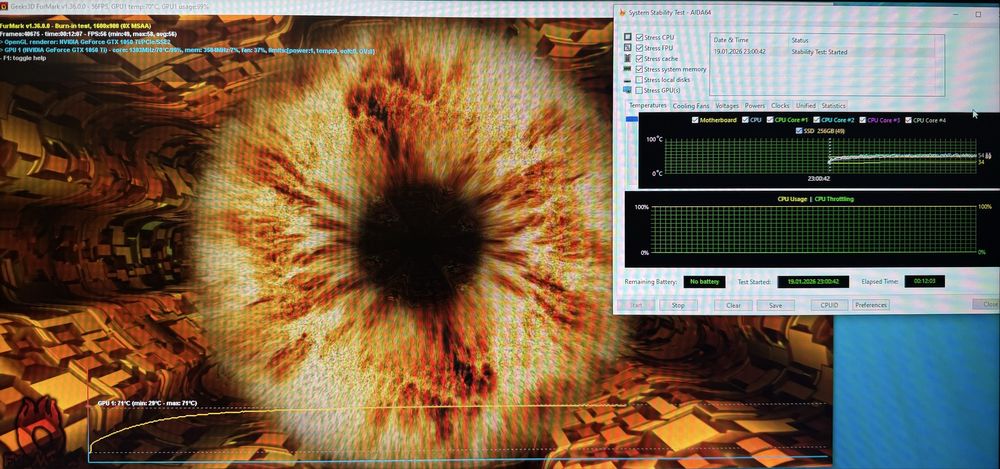Viewport: 1000px width, 469px height.
Task: Click the Elapsed Time value 00:12:03
Action: (x=924, y=281)
